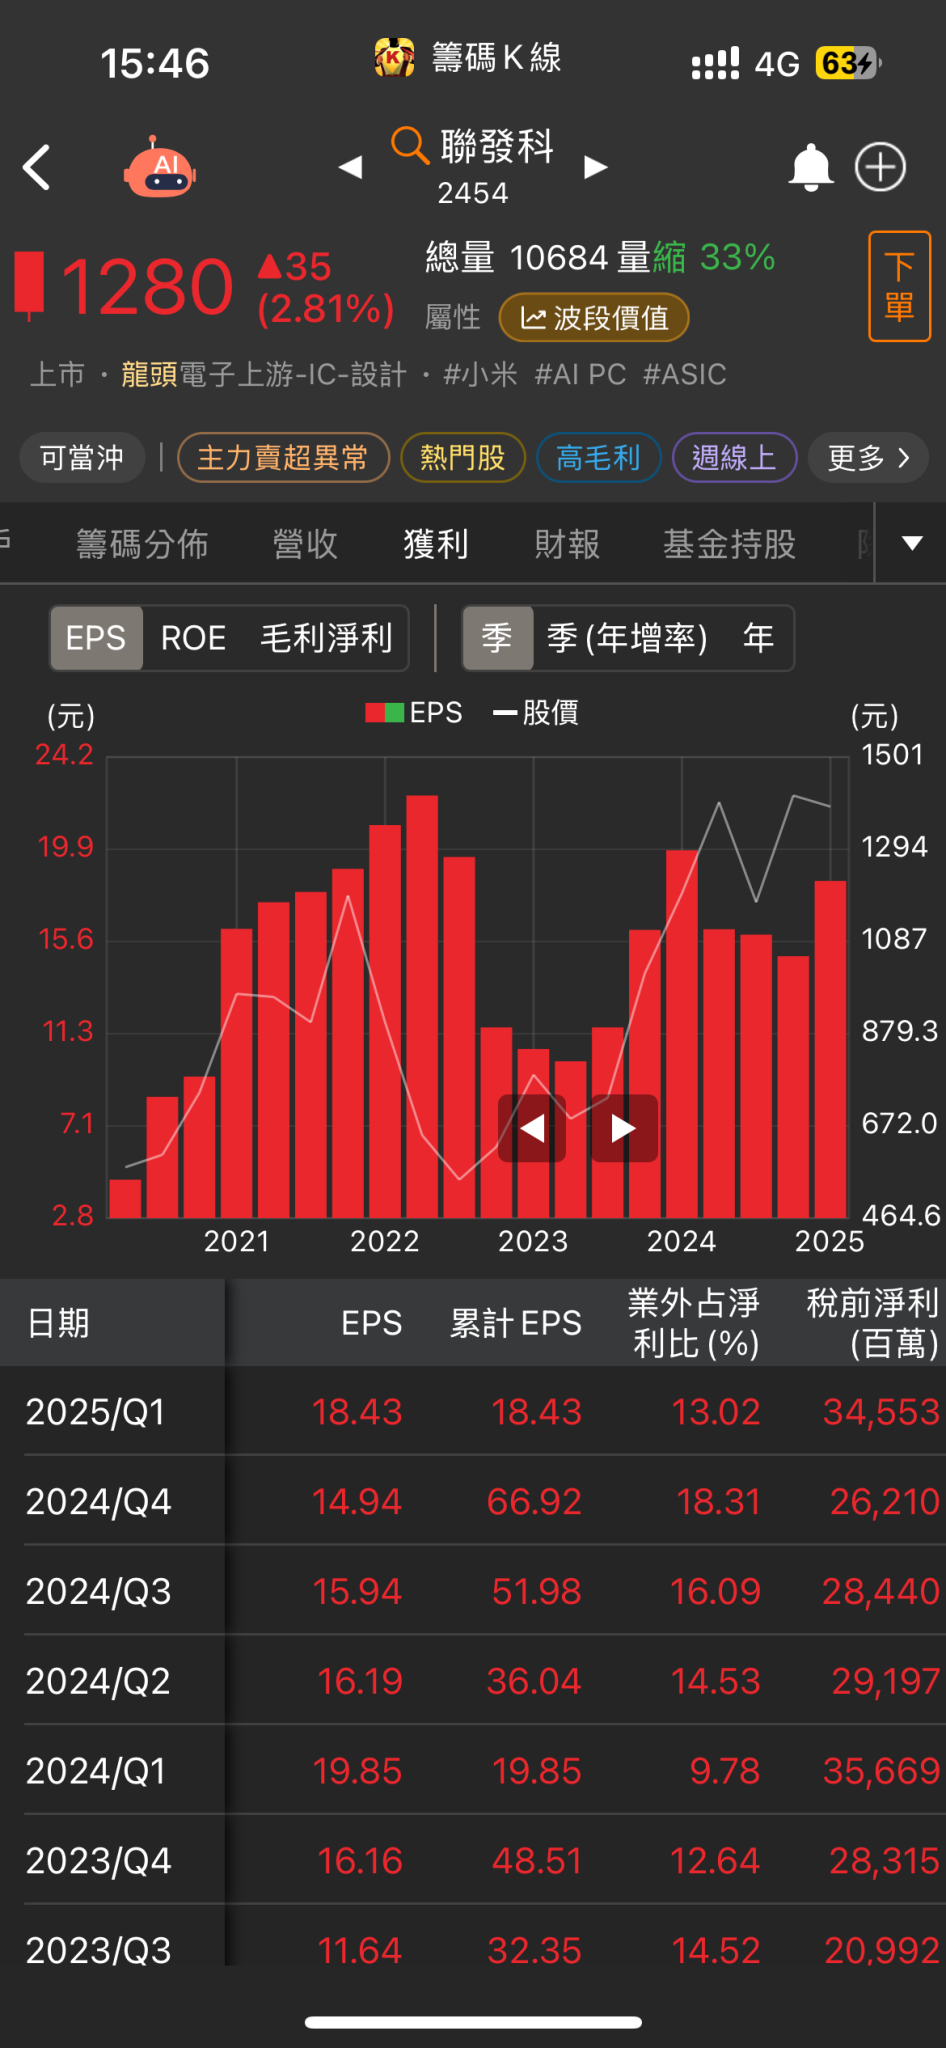Image resolution: width=946 pixels, height=2048 pixels.
Task: Switch to the 基金持股 tab
Action: 730,544
